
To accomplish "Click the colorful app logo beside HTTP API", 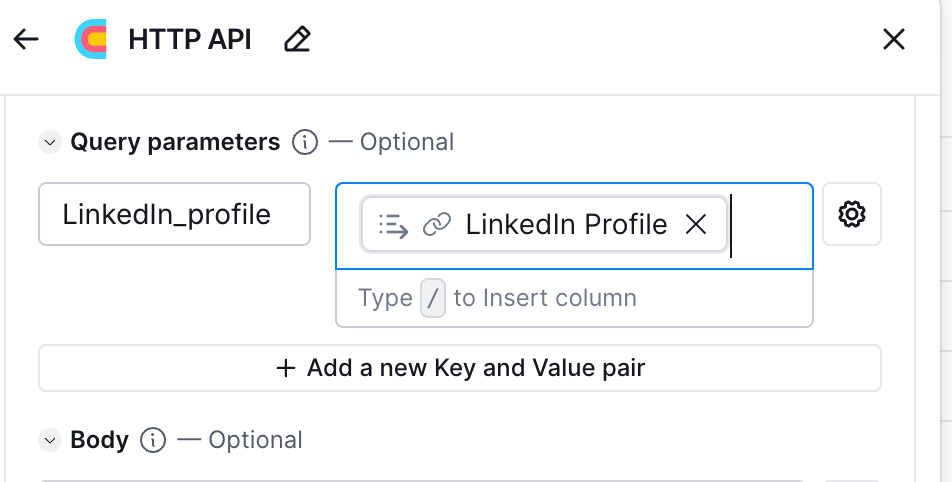I will 91,39.
